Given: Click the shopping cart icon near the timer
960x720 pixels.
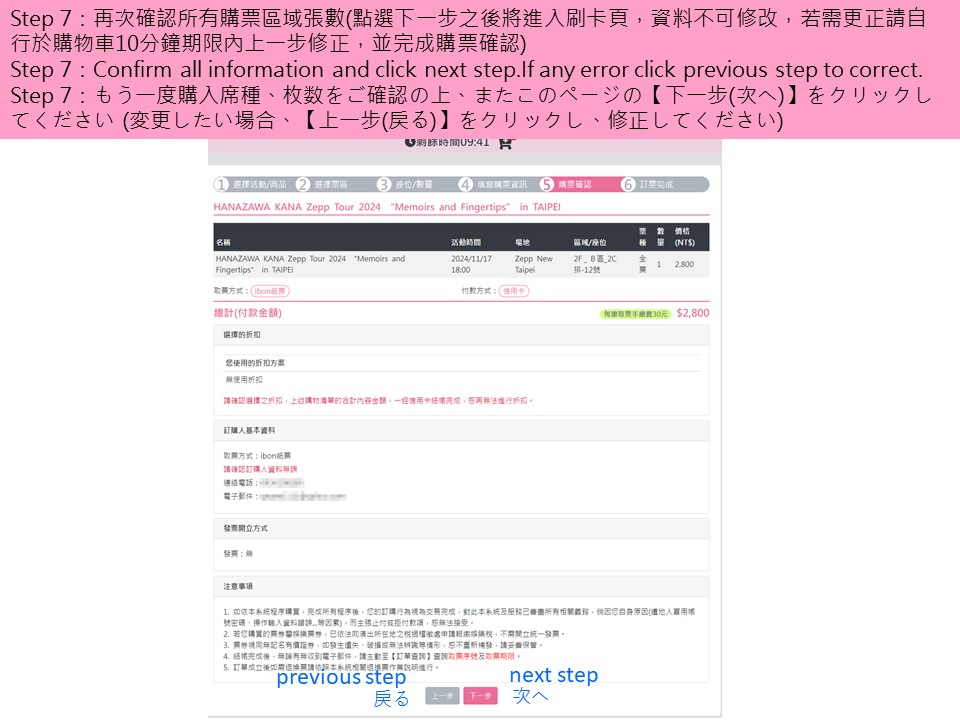Looking at the screenshot, I should (505, 143).
